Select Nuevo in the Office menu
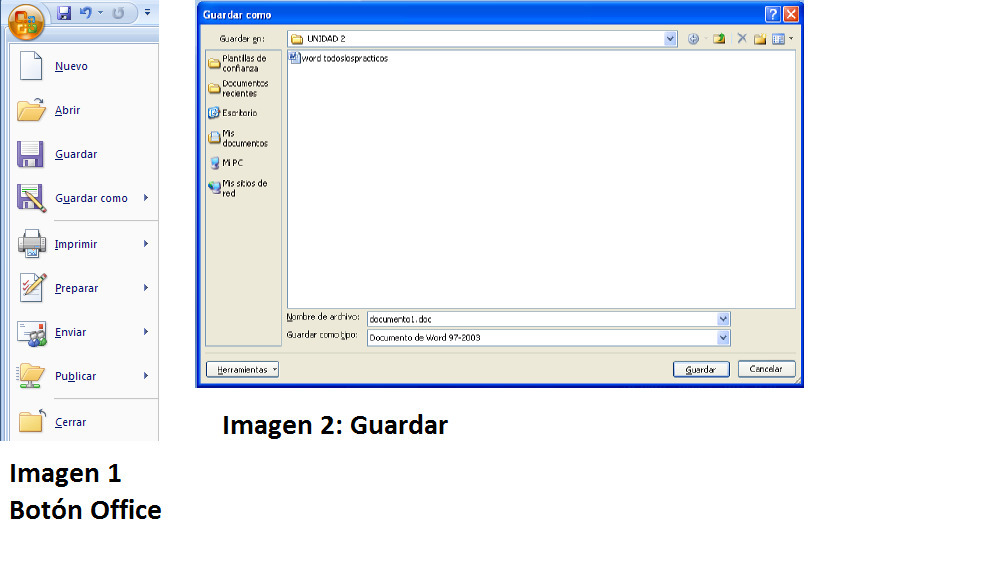Viewport: 1003px width, 588px height. tap(71, 66)
